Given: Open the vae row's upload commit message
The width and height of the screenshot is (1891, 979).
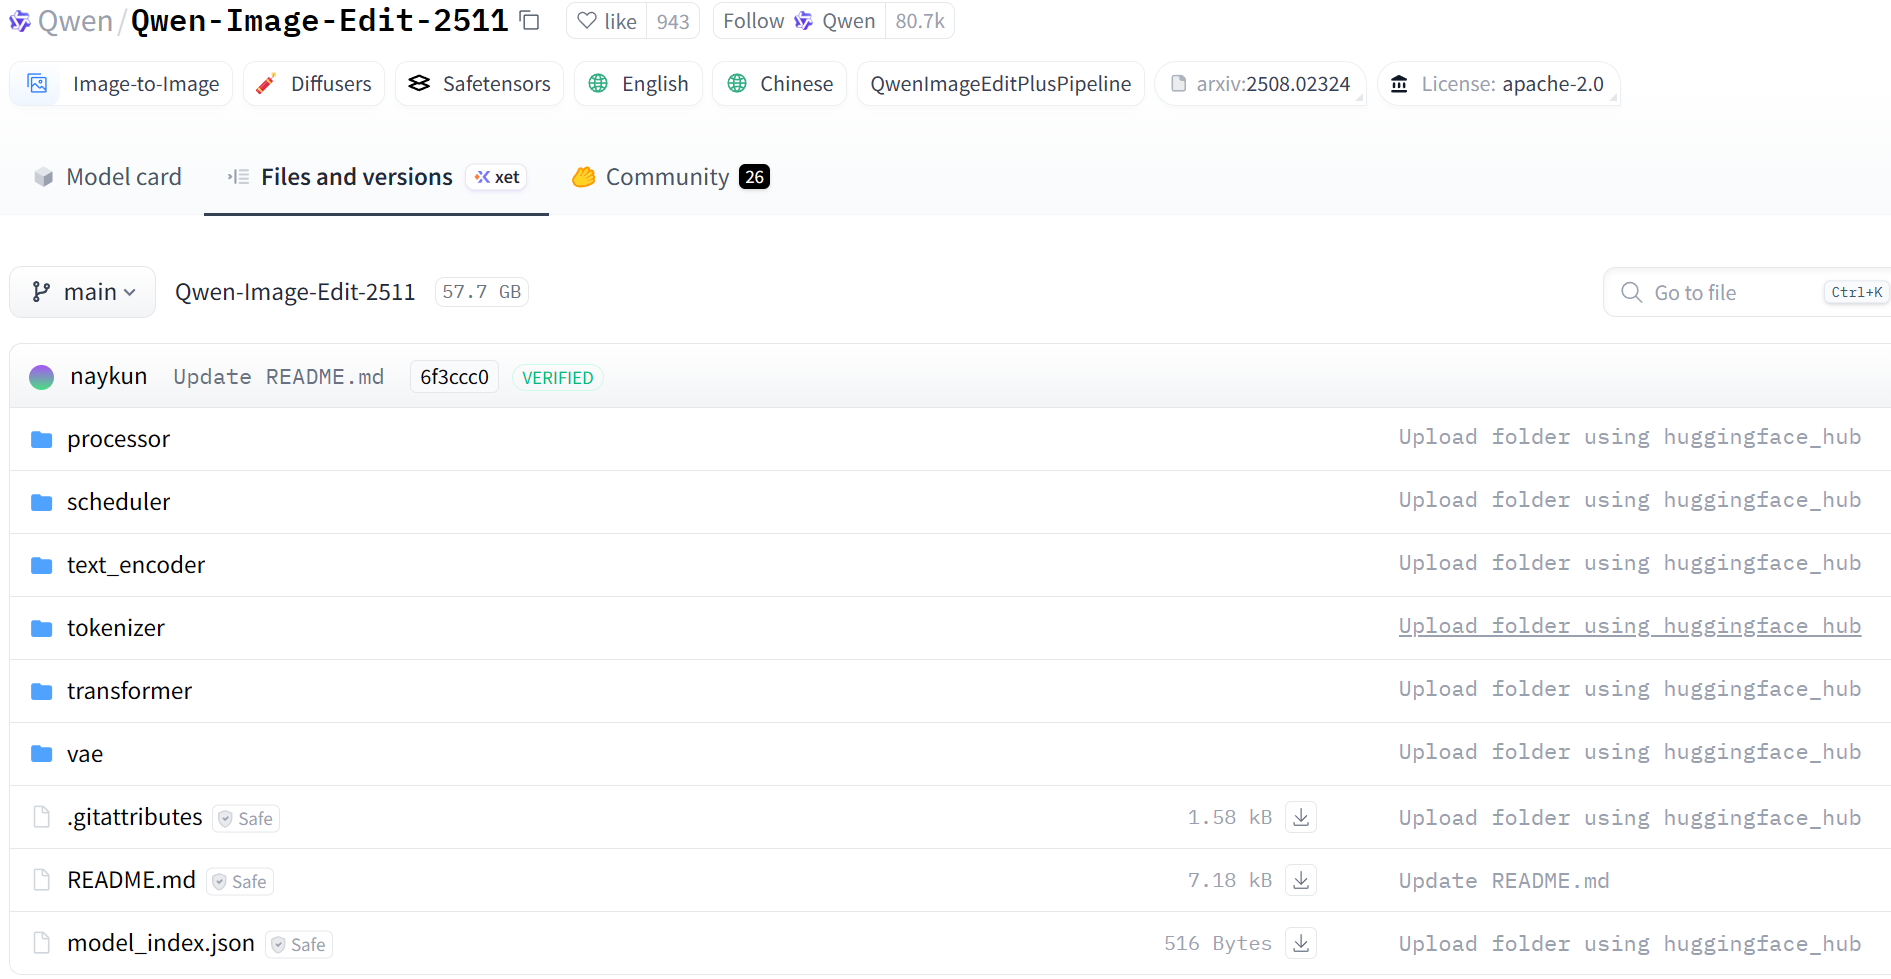Looking at the screenshot, I should [x=1630, y=752].
